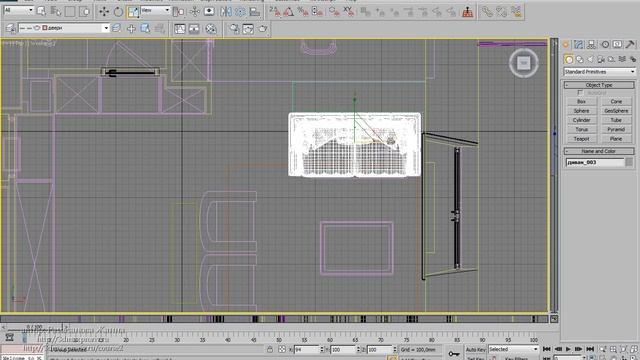Click the Select by Name icon
This screenshot has width=640, height=360.
pyautogui.click(x=56, y=12)
